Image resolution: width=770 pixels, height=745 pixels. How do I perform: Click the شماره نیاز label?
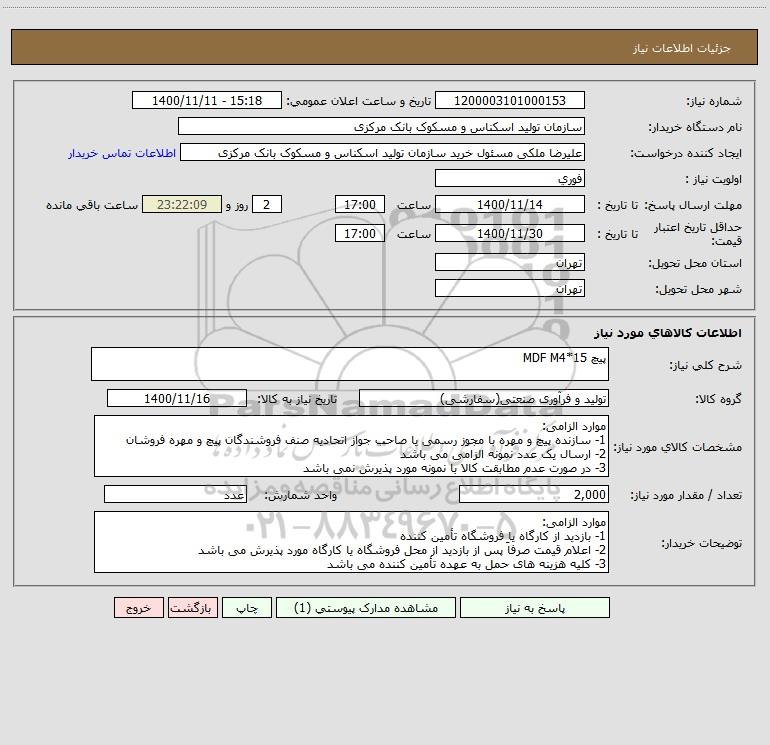coord(714,102)
